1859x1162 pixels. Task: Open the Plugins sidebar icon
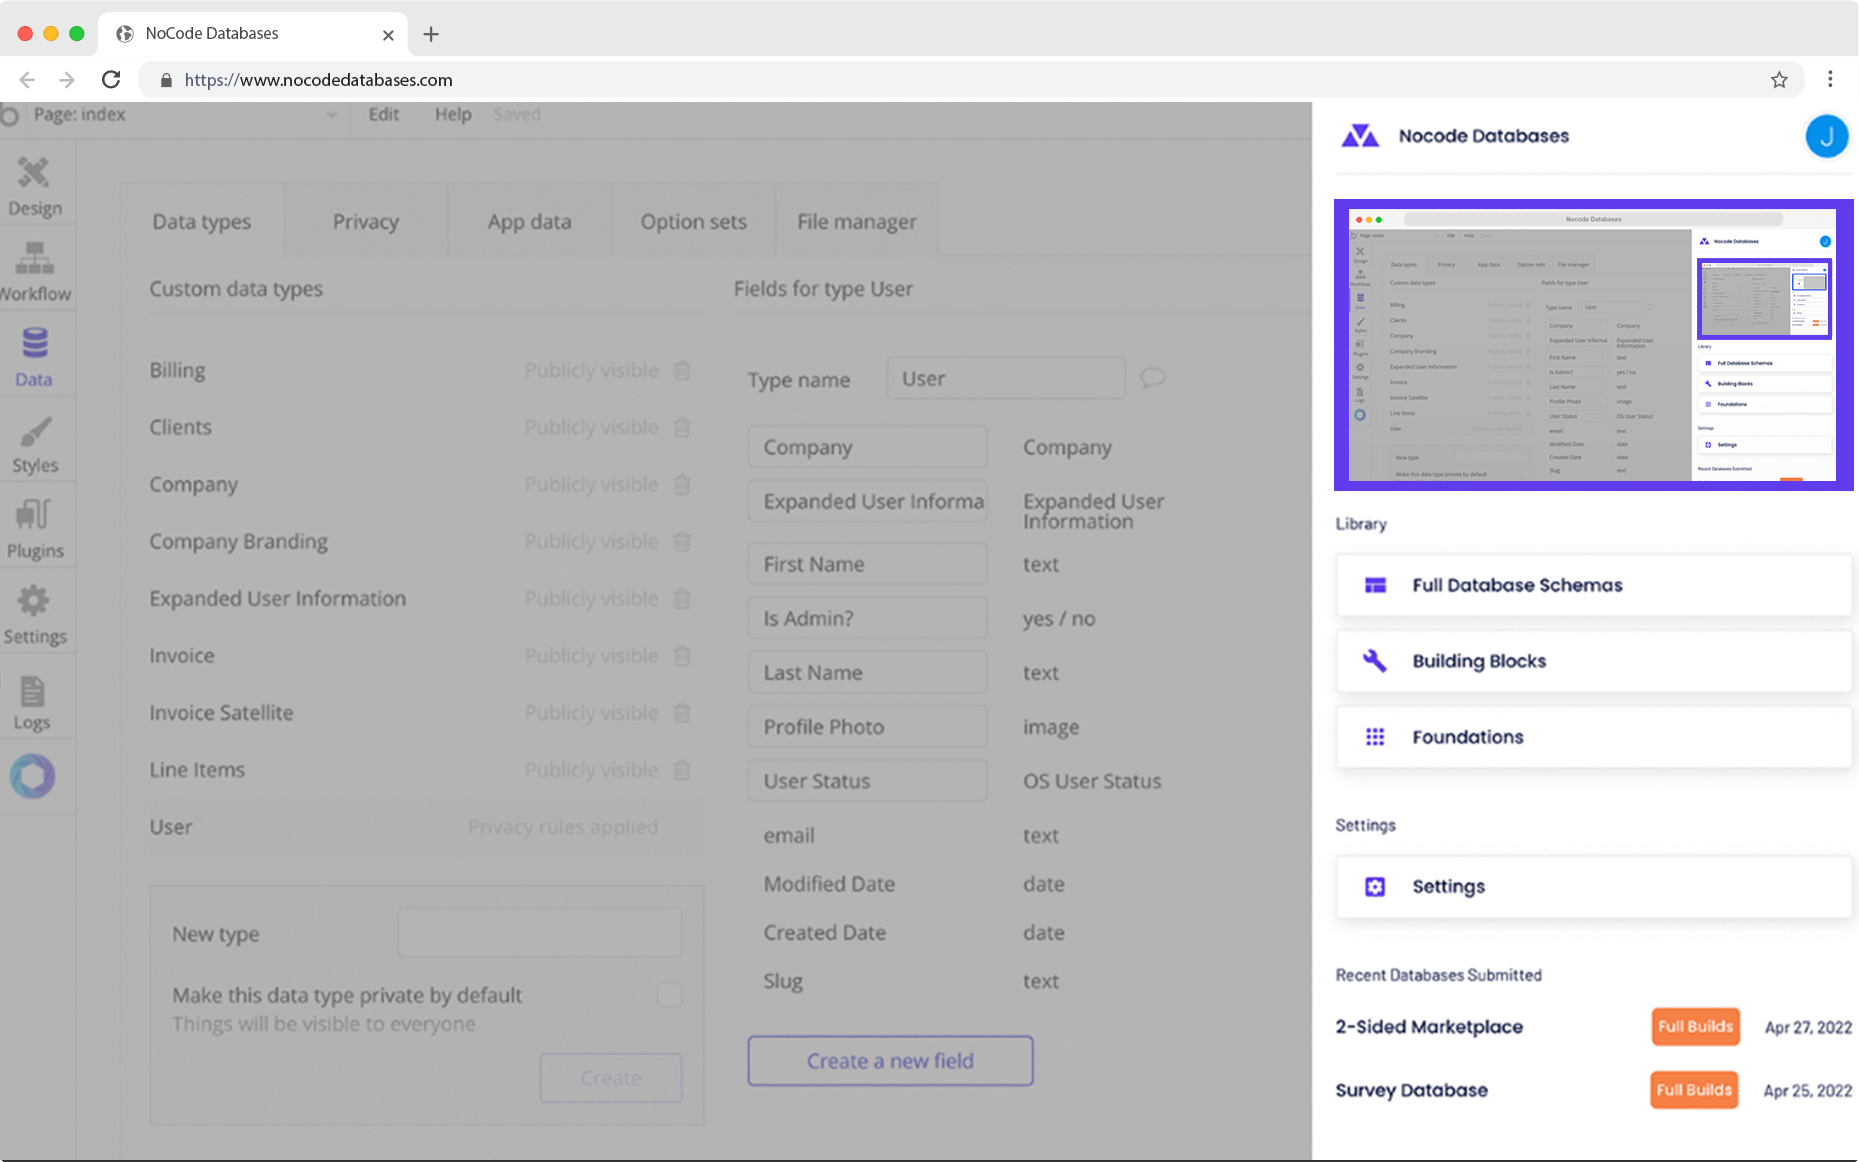coord(33,515)
